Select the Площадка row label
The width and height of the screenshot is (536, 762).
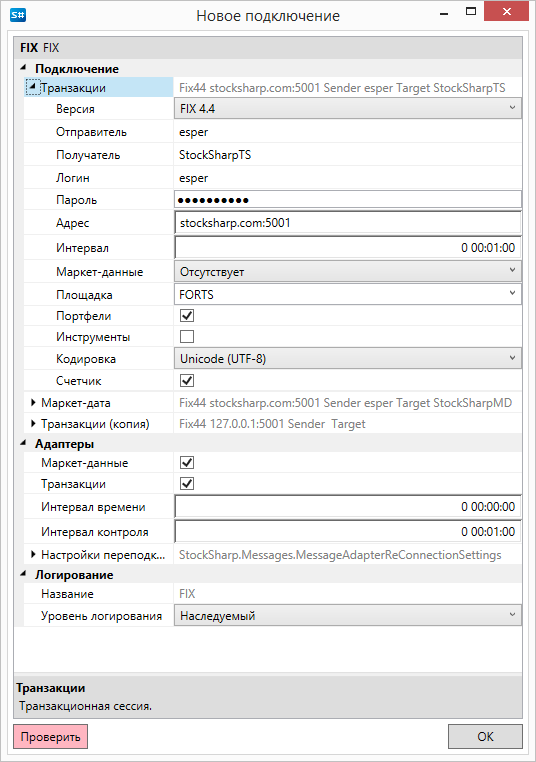tap(84, 294)
